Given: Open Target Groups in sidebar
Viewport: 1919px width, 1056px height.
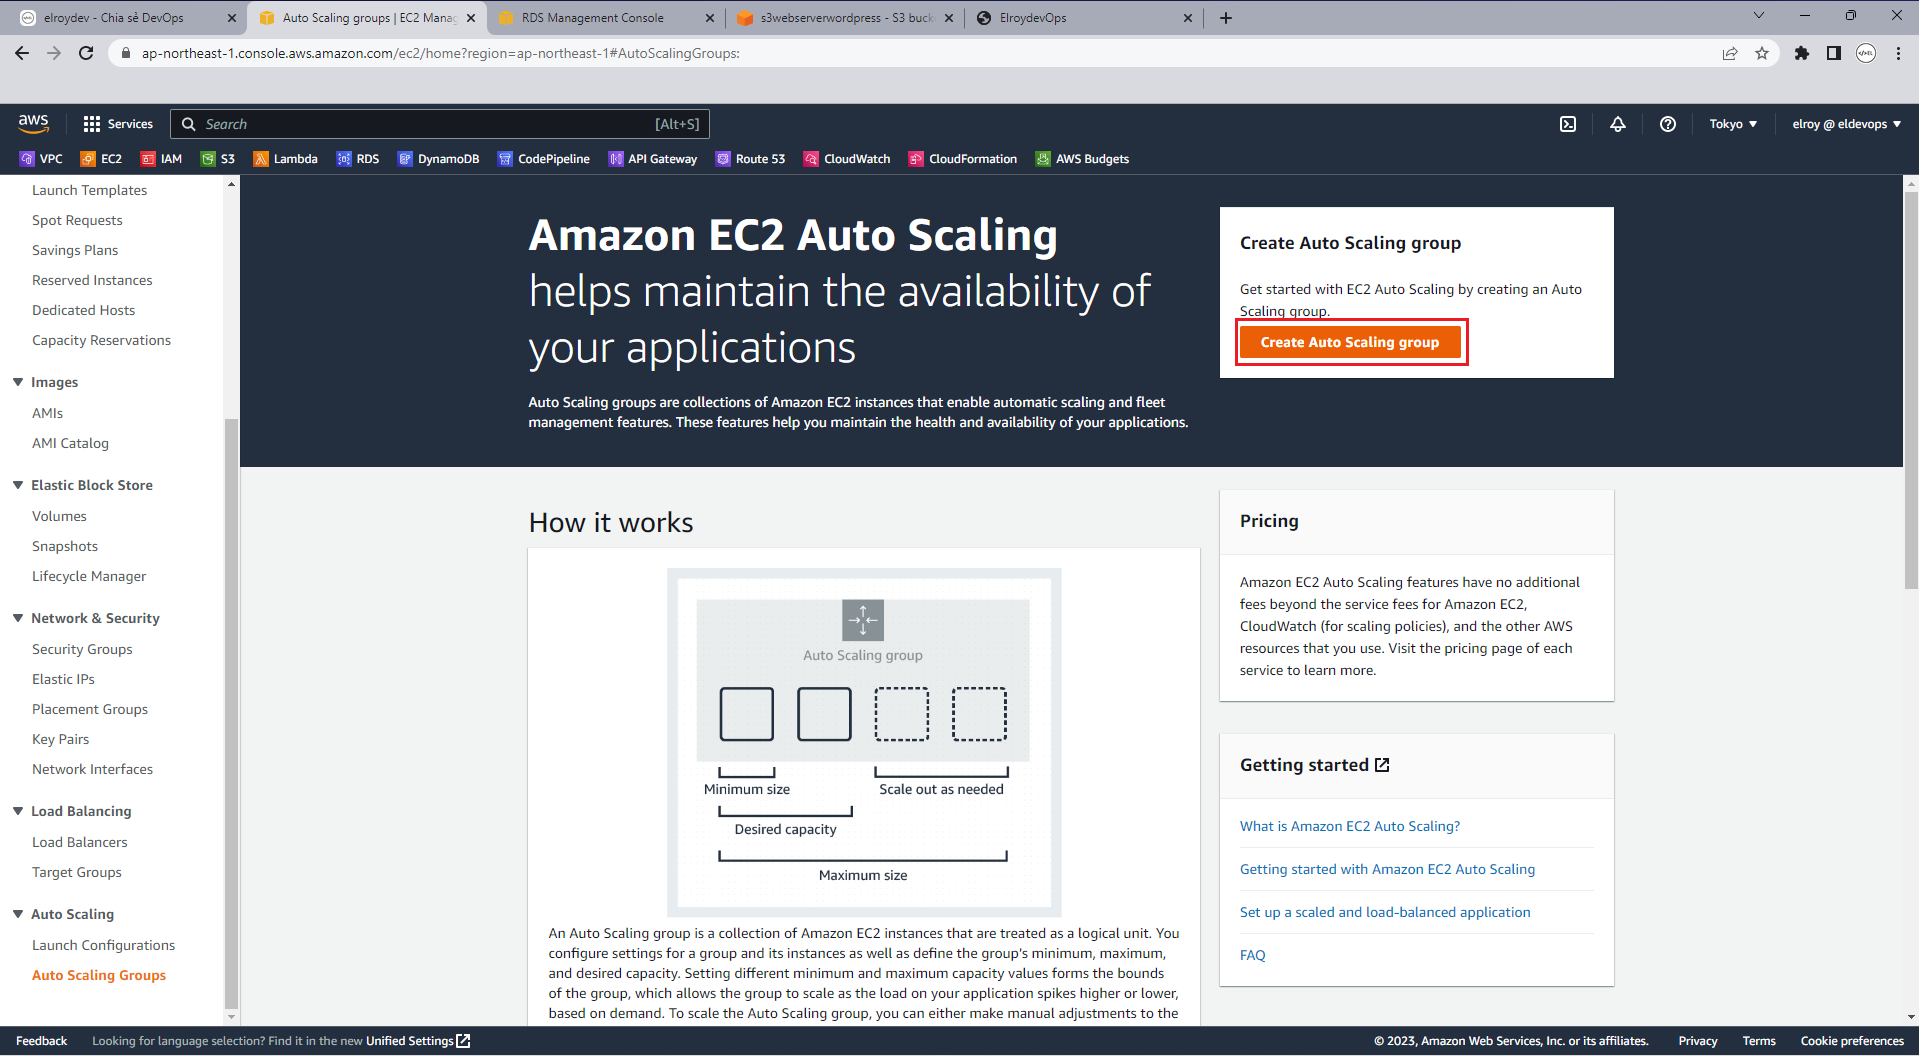Looking at the screenshot, I should [77, 872].
